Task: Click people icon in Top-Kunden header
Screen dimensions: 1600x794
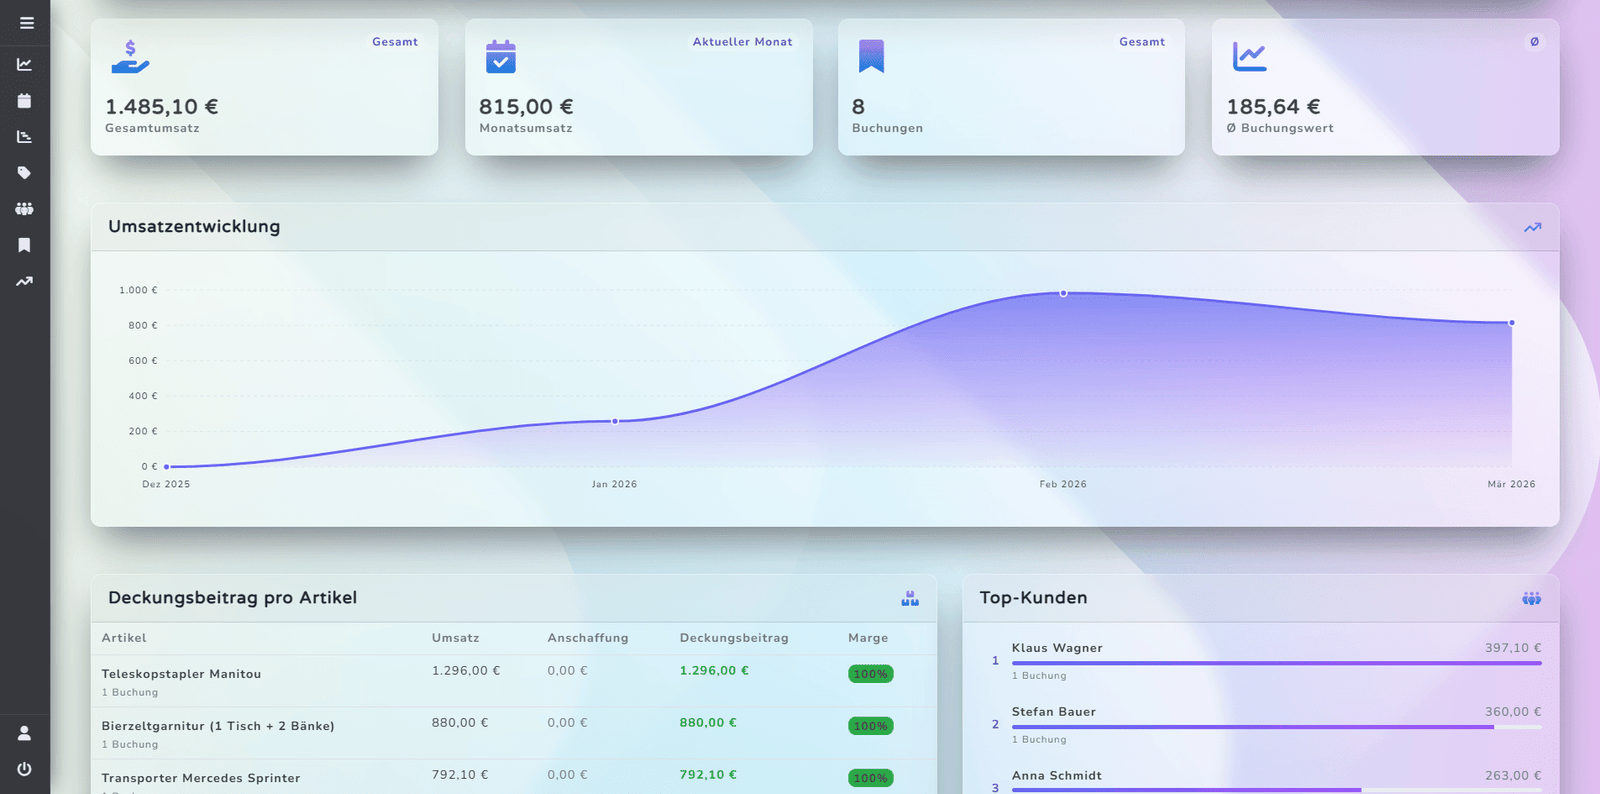Action: coord(1531,598)
